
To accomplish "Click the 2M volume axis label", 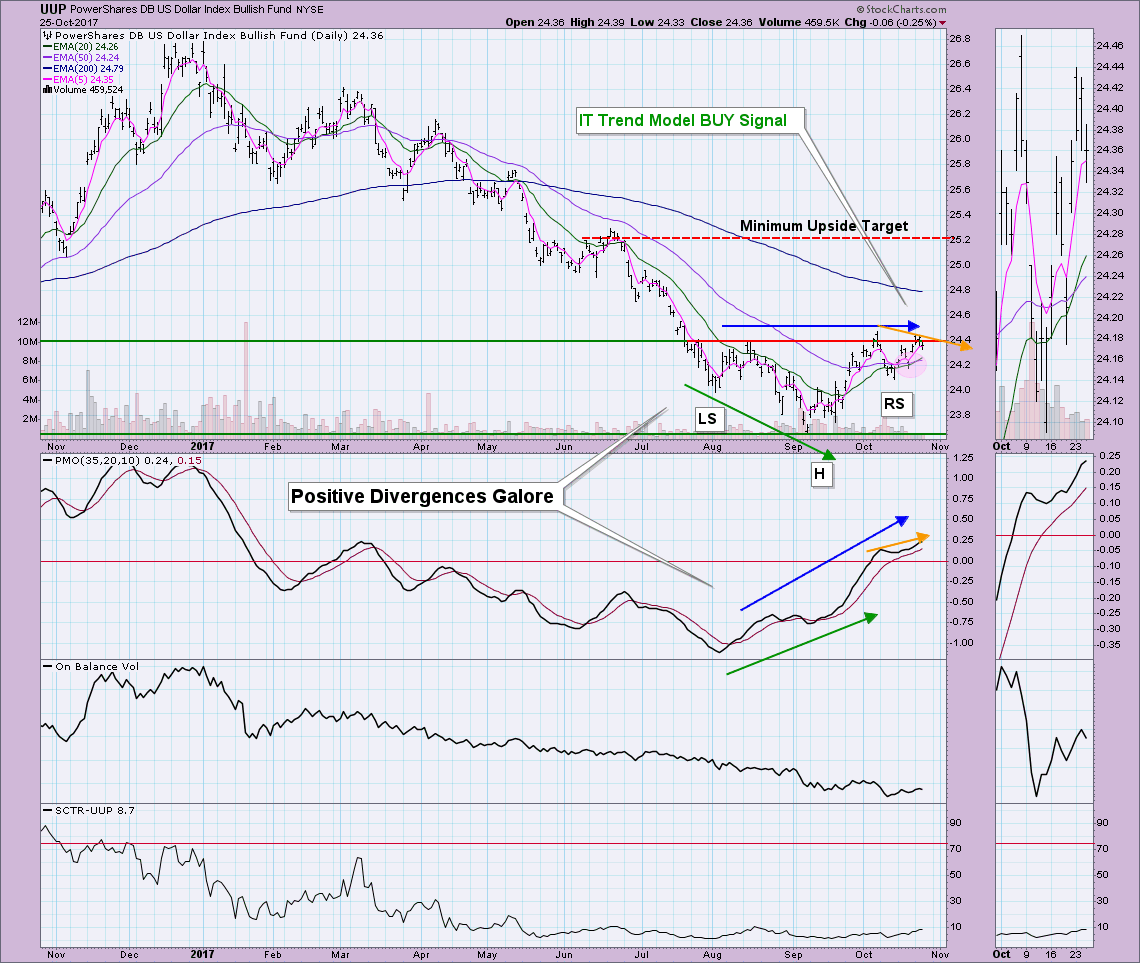I will click(x=31, y=419).
